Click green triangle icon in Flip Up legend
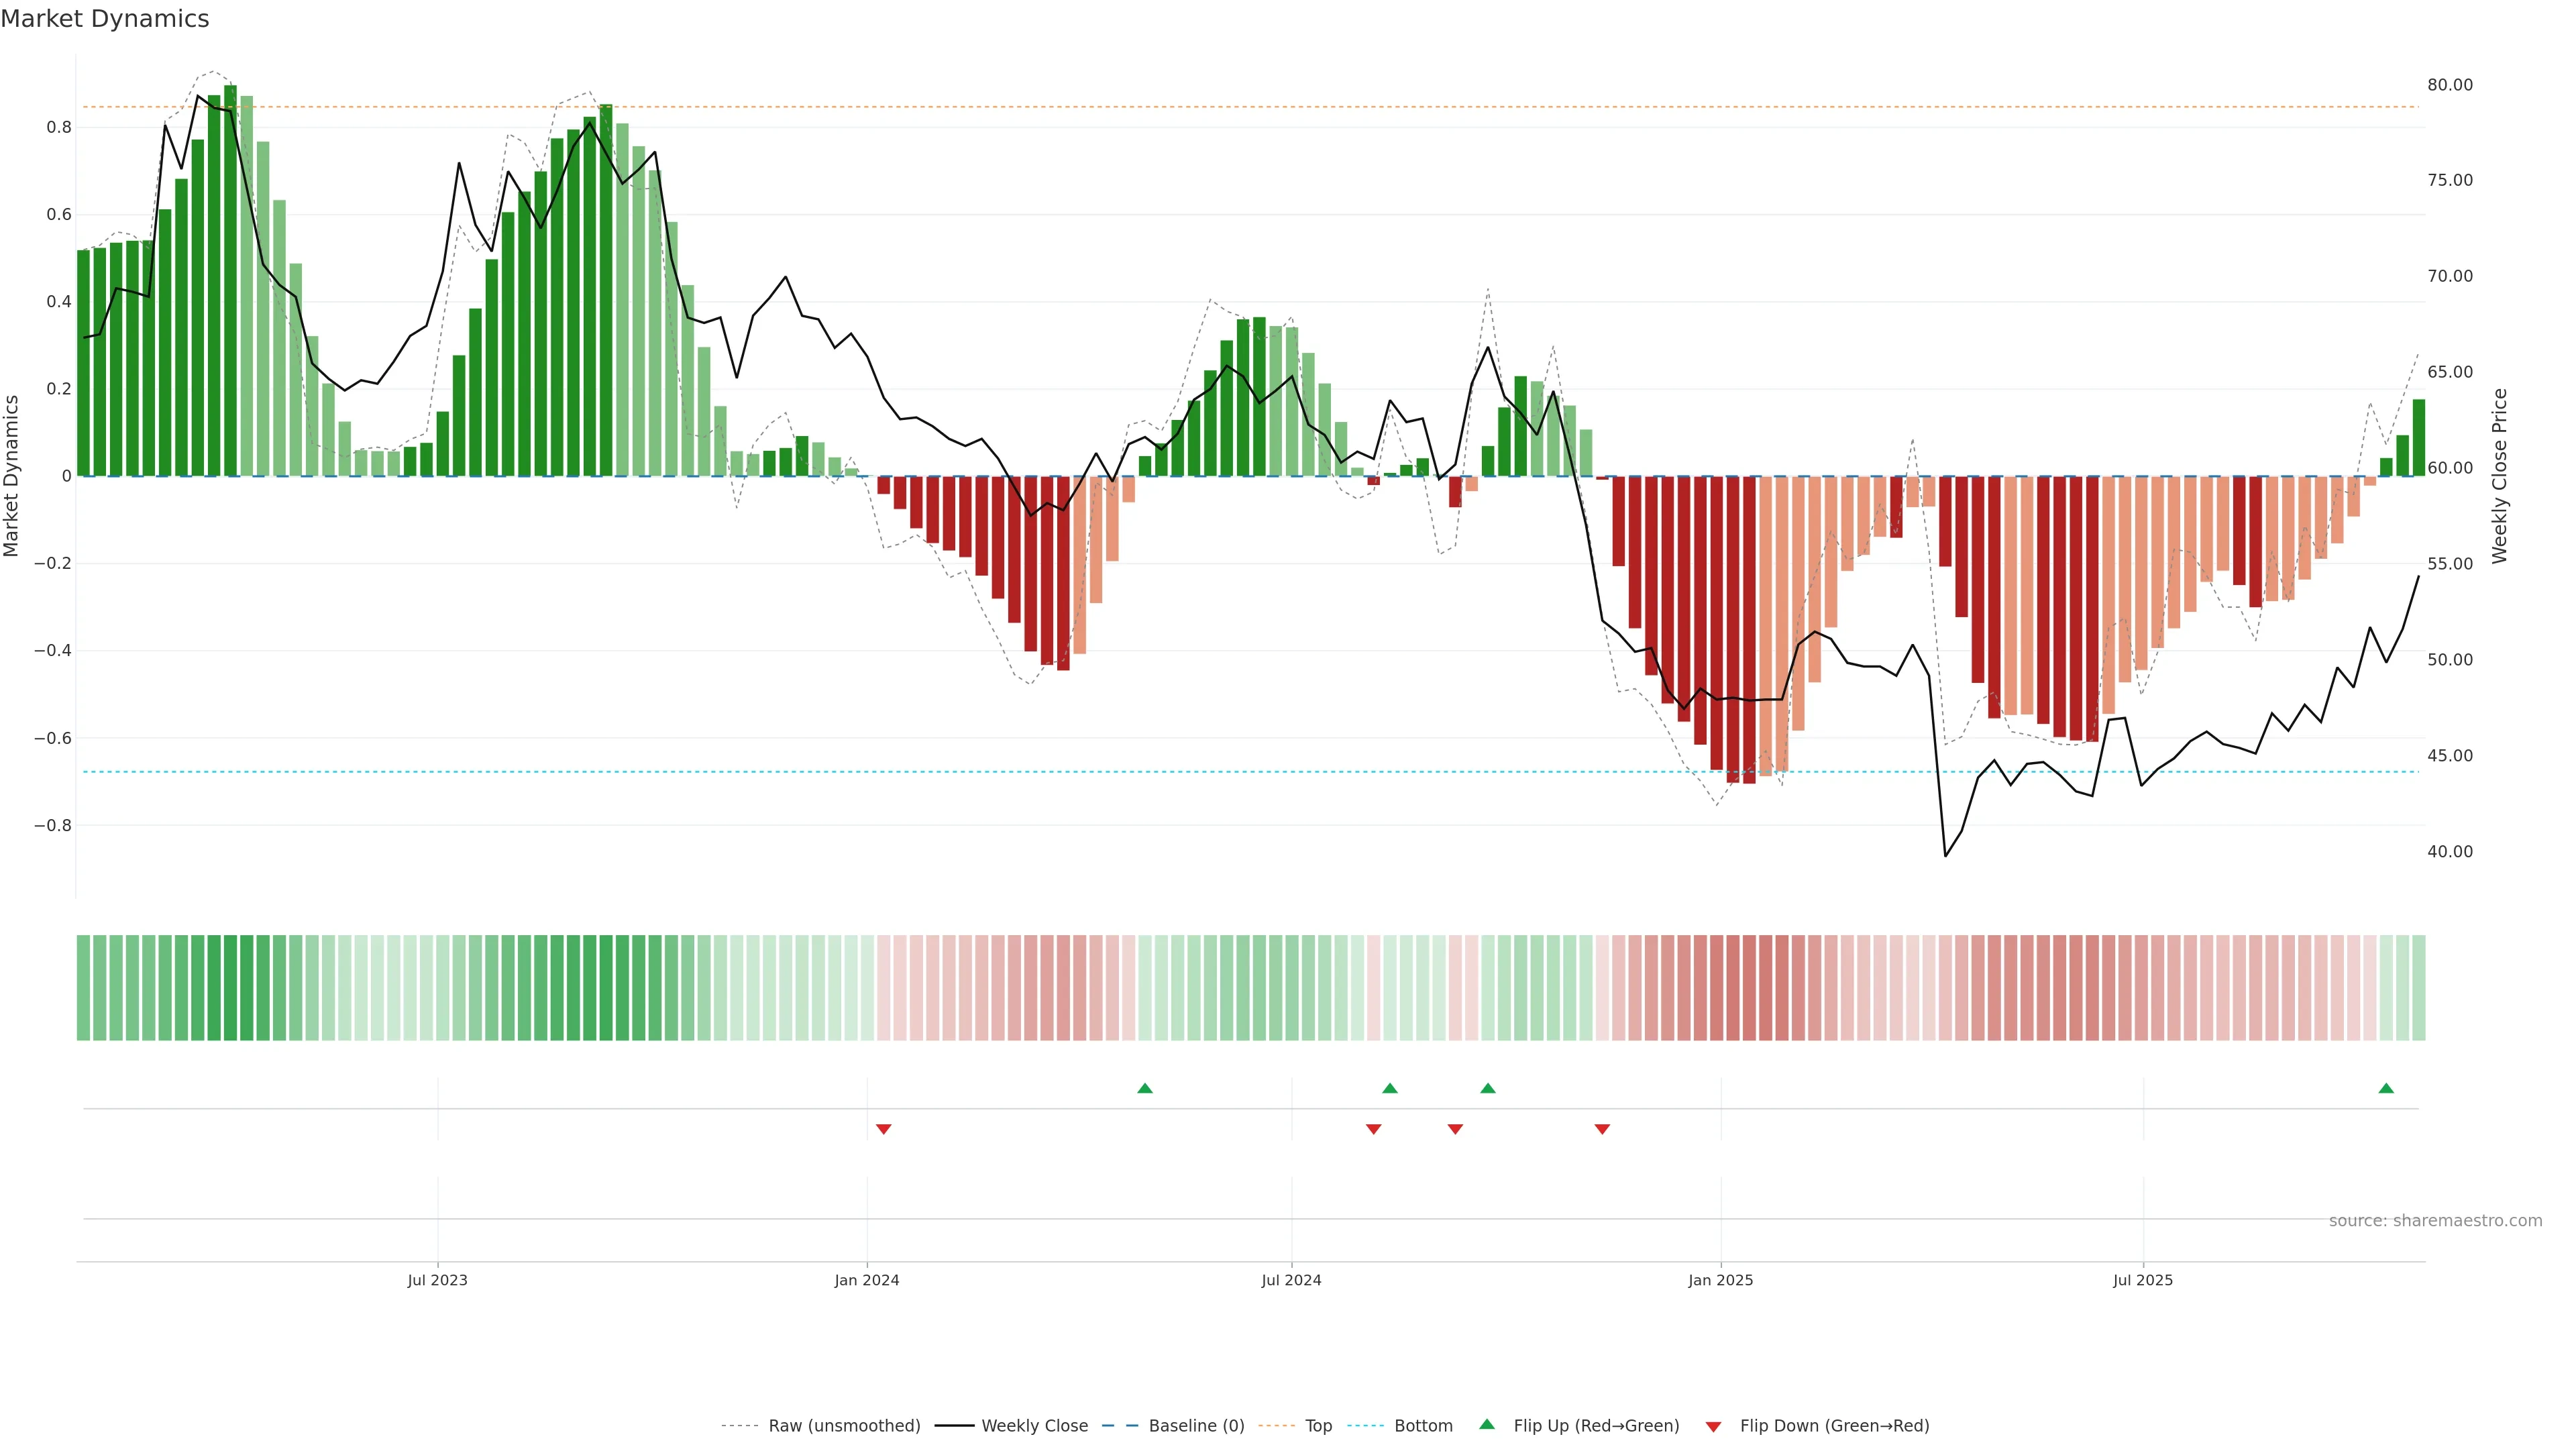This screenshot has height=1449, width=2576. pyautogui.click(x=1487, y=1424)
